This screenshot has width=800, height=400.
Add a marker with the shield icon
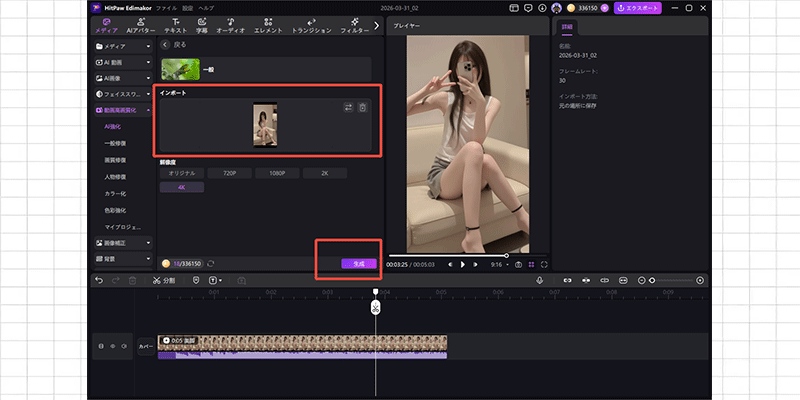point(196,281)
